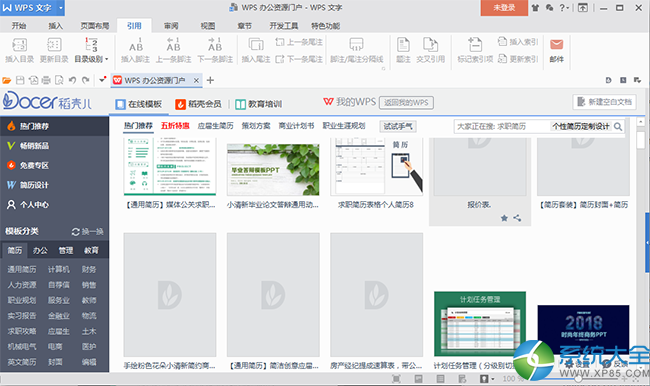
Task: Open 个人中心 in the sidebar
Action: tap(54, 204)
